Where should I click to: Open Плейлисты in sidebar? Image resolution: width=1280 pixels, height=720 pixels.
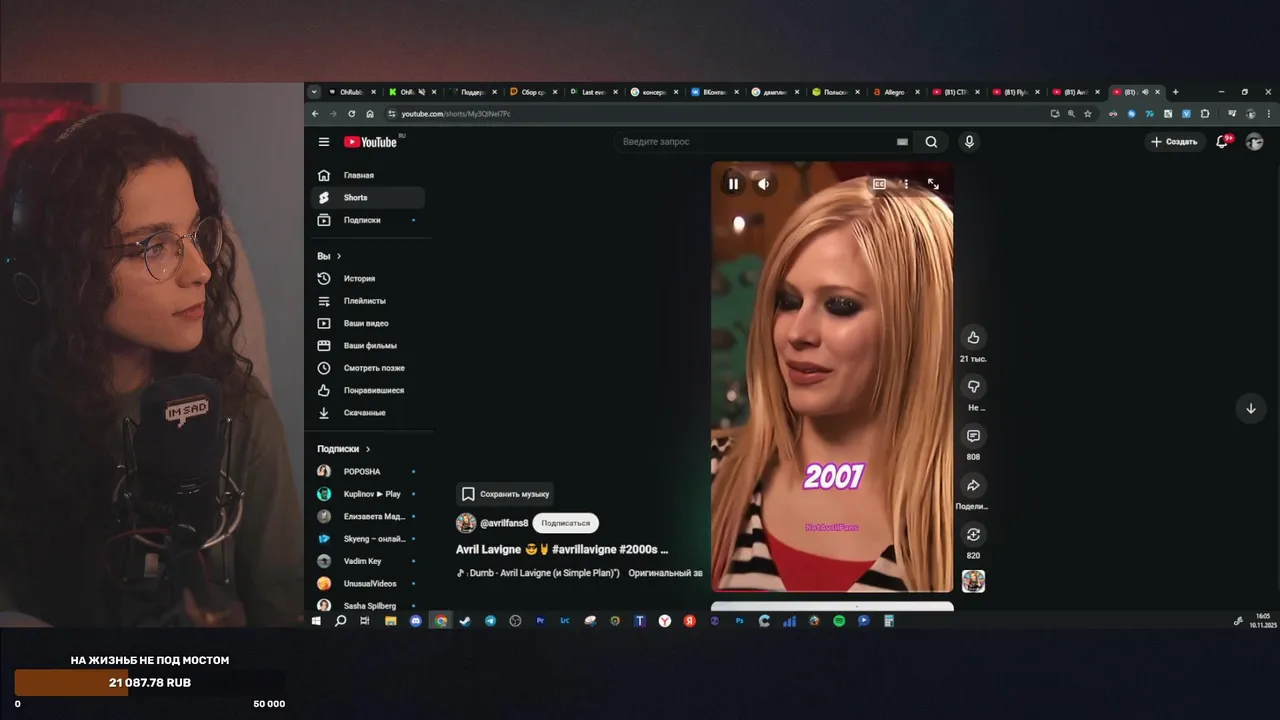367,301
